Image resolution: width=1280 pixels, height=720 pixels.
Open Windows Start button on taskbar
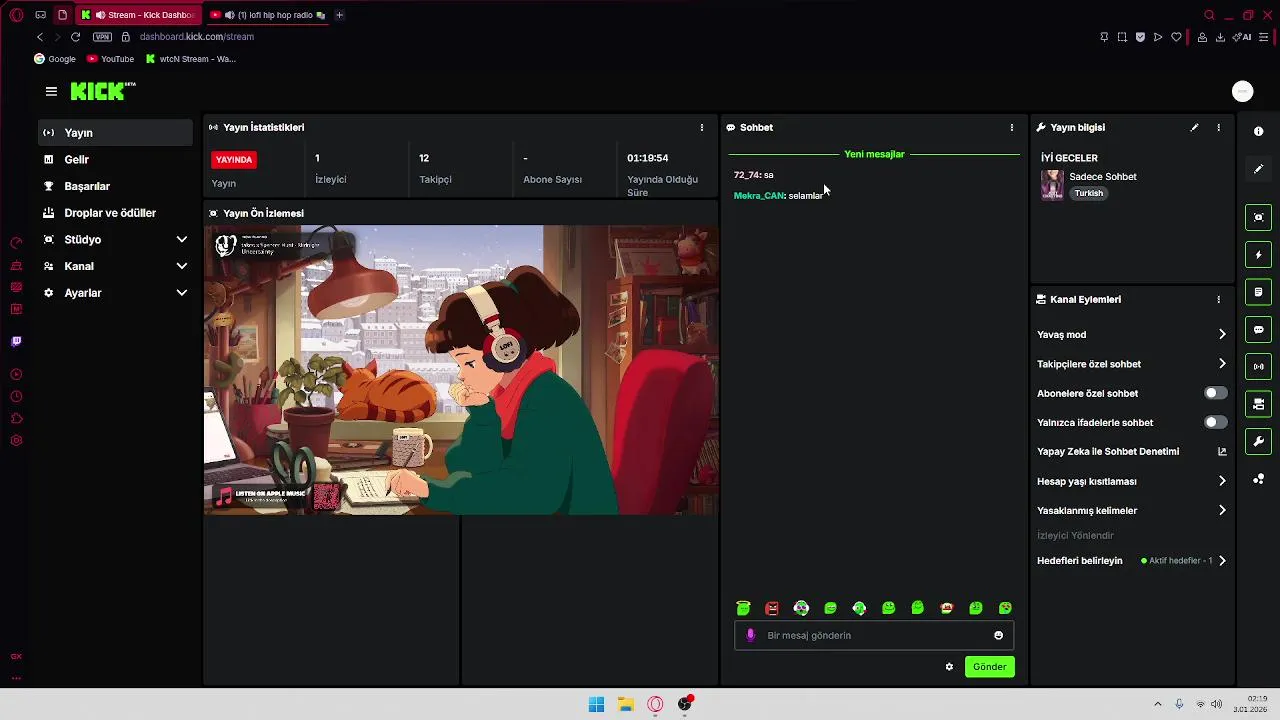tap(596, 704)
